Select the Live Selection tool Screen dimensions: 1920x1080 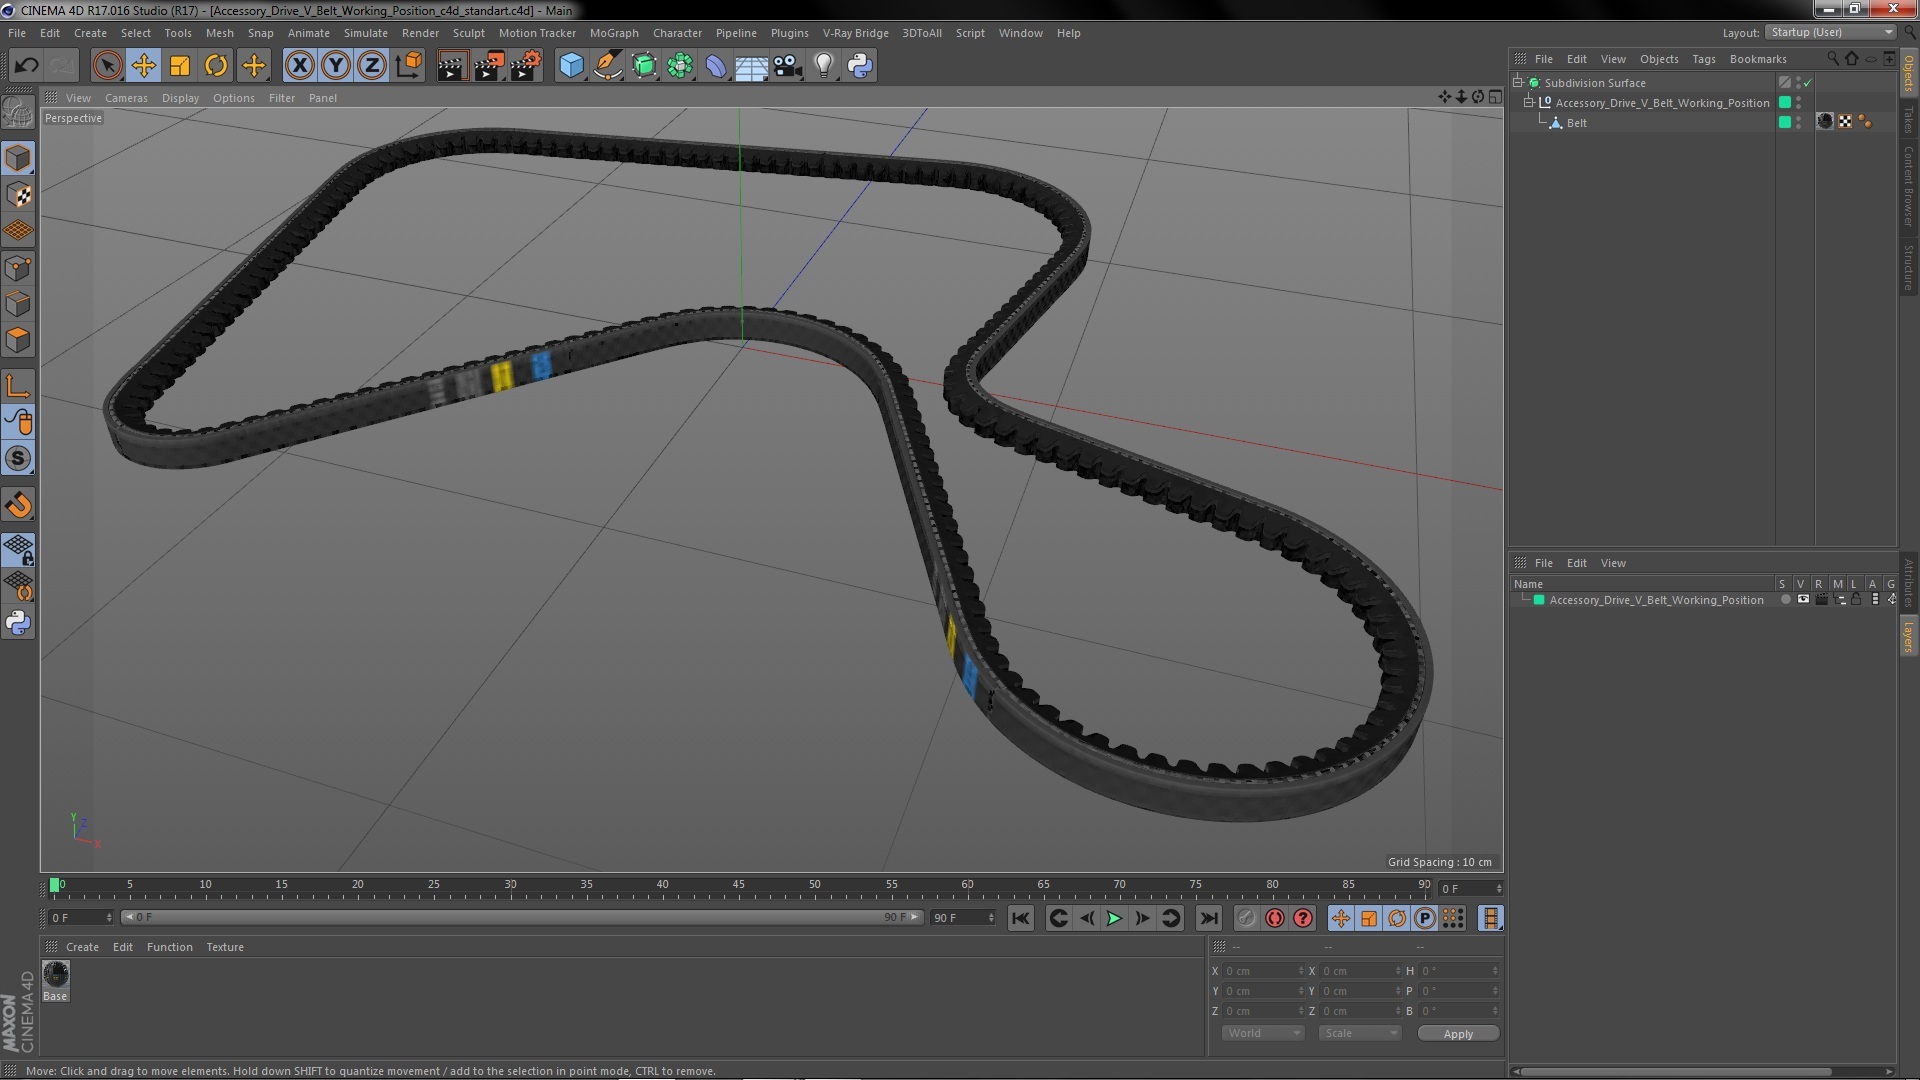107,66
